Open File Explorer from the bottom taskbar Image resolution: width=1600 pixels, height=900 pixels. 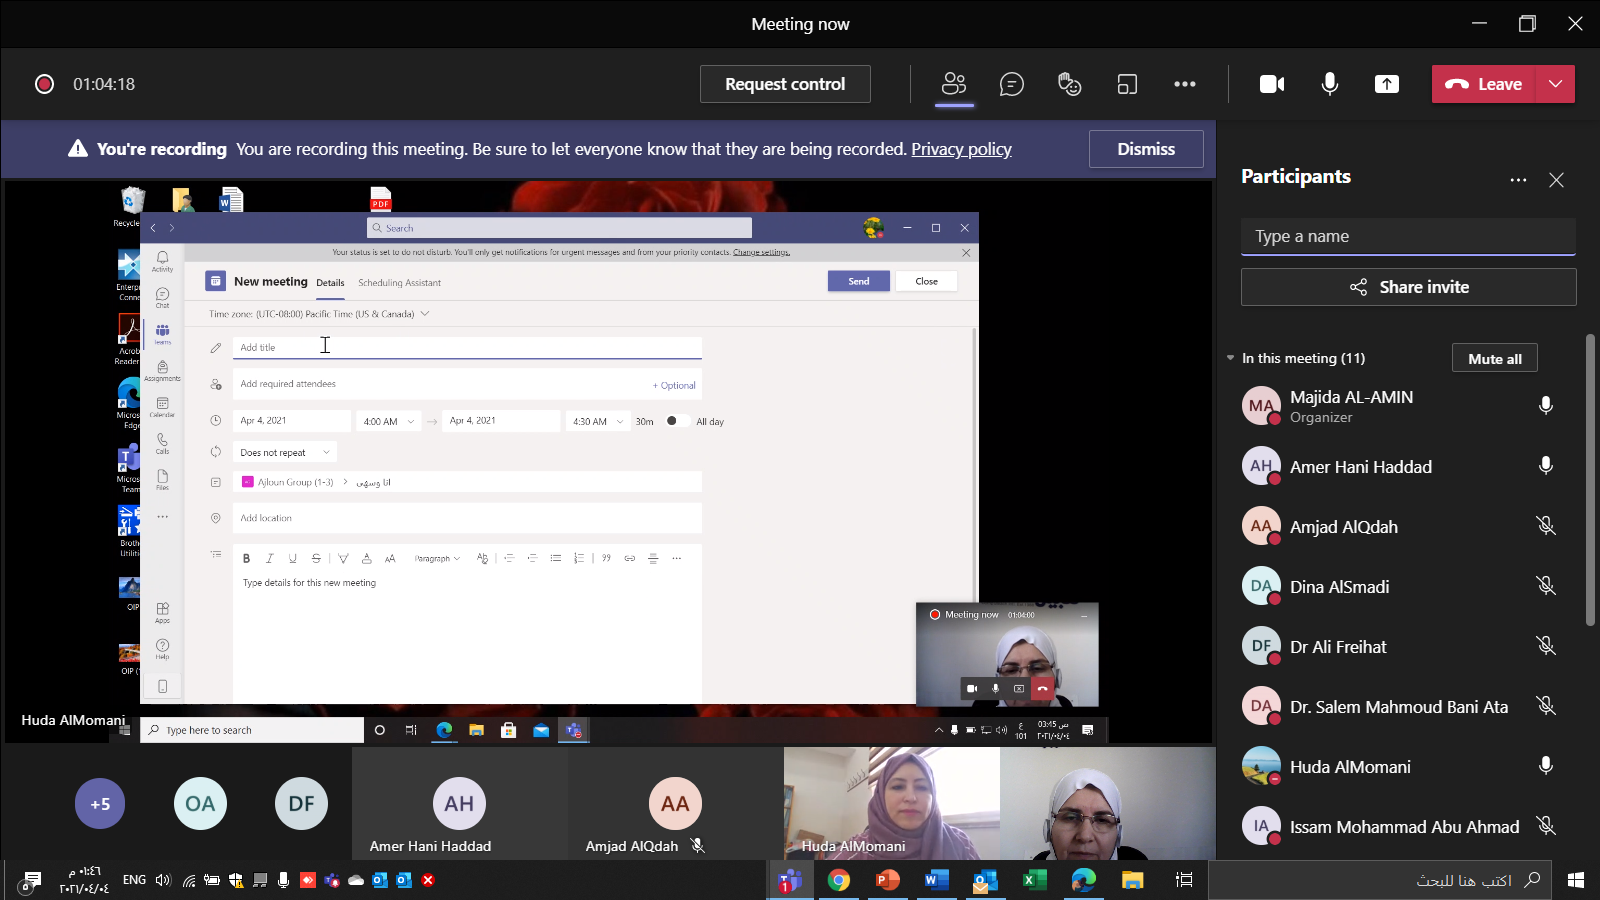(x=1132, y=880)
